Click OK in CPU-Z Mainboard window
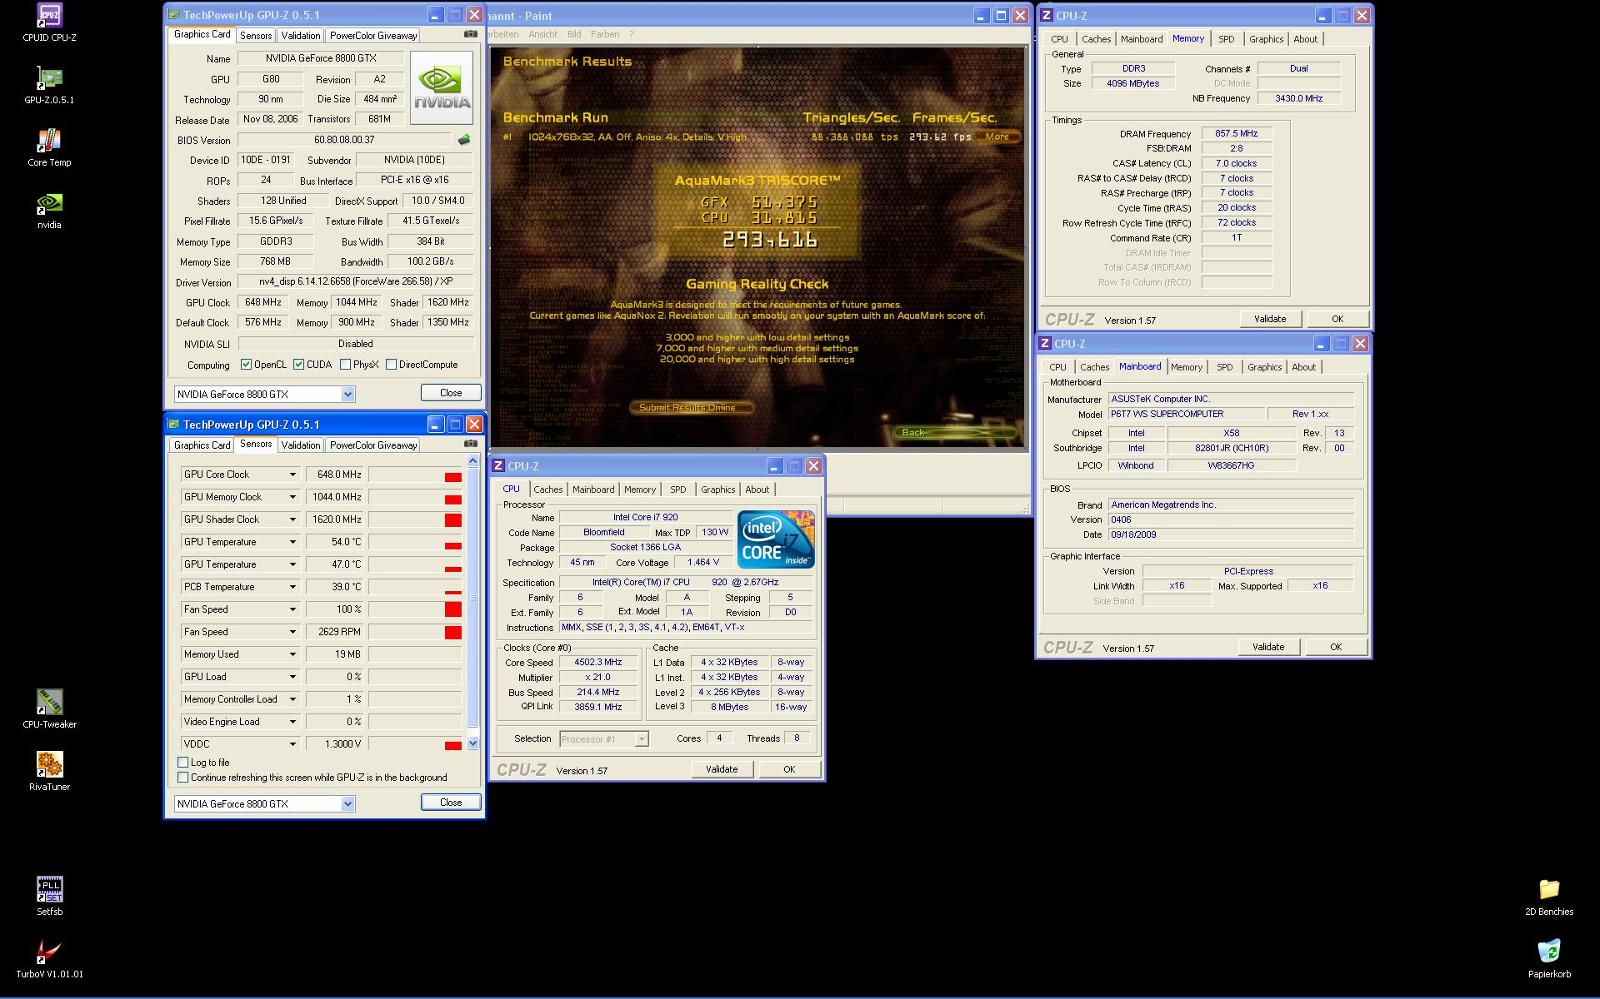The image size is (1600, 999). (1336, 647)
